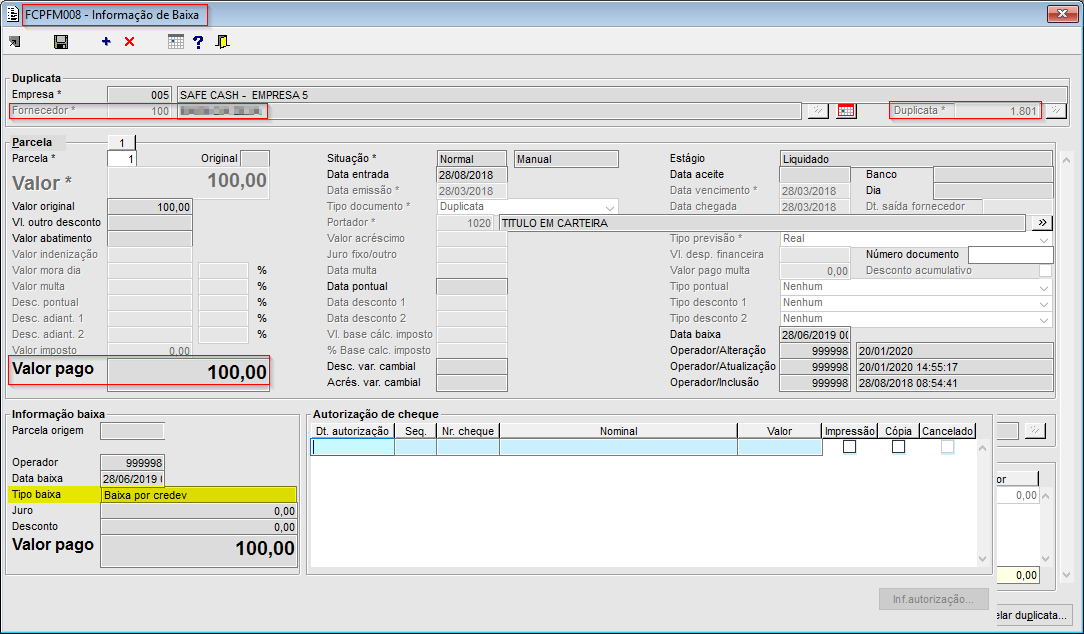Click the Número documento input field
Screen dimensions: 1084x634
pos(1010,254)
